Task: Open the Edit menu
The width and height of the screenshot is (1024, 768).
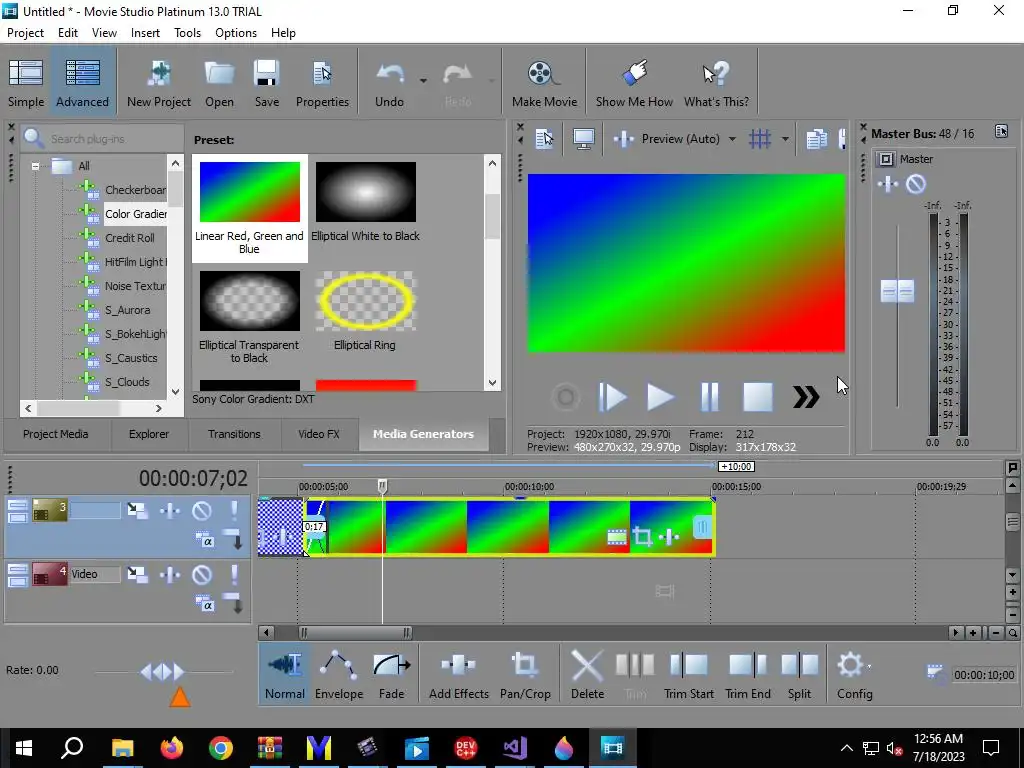Action: tap(67, 33)
